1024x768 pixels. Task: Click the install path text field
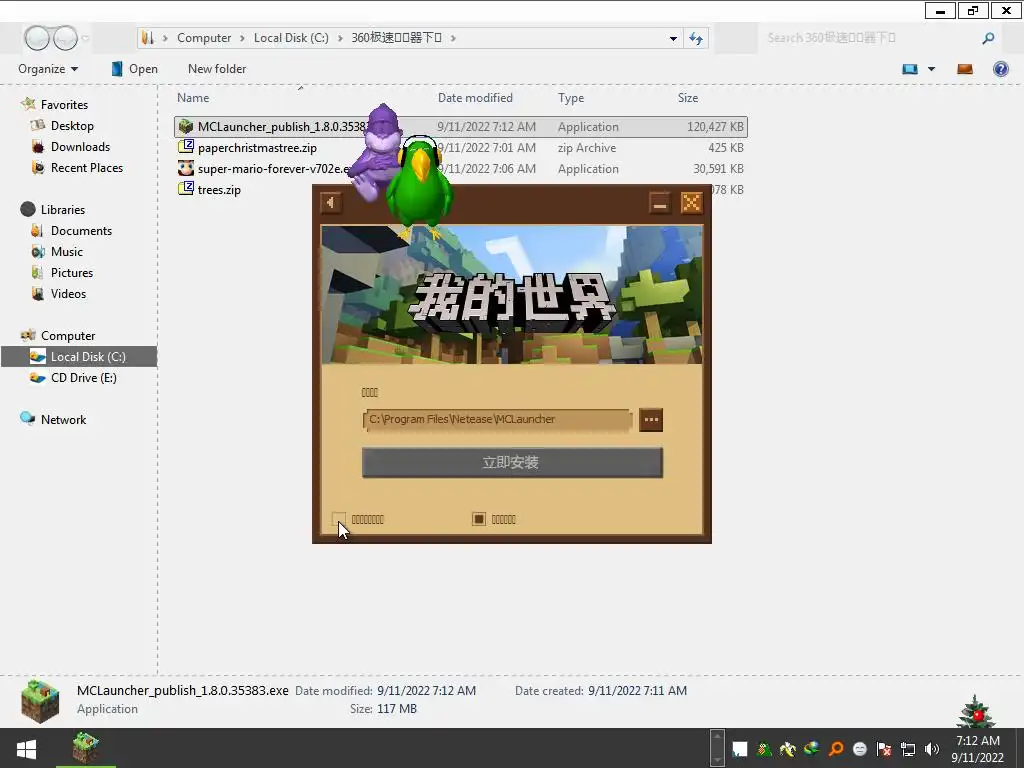pos(498,419)
